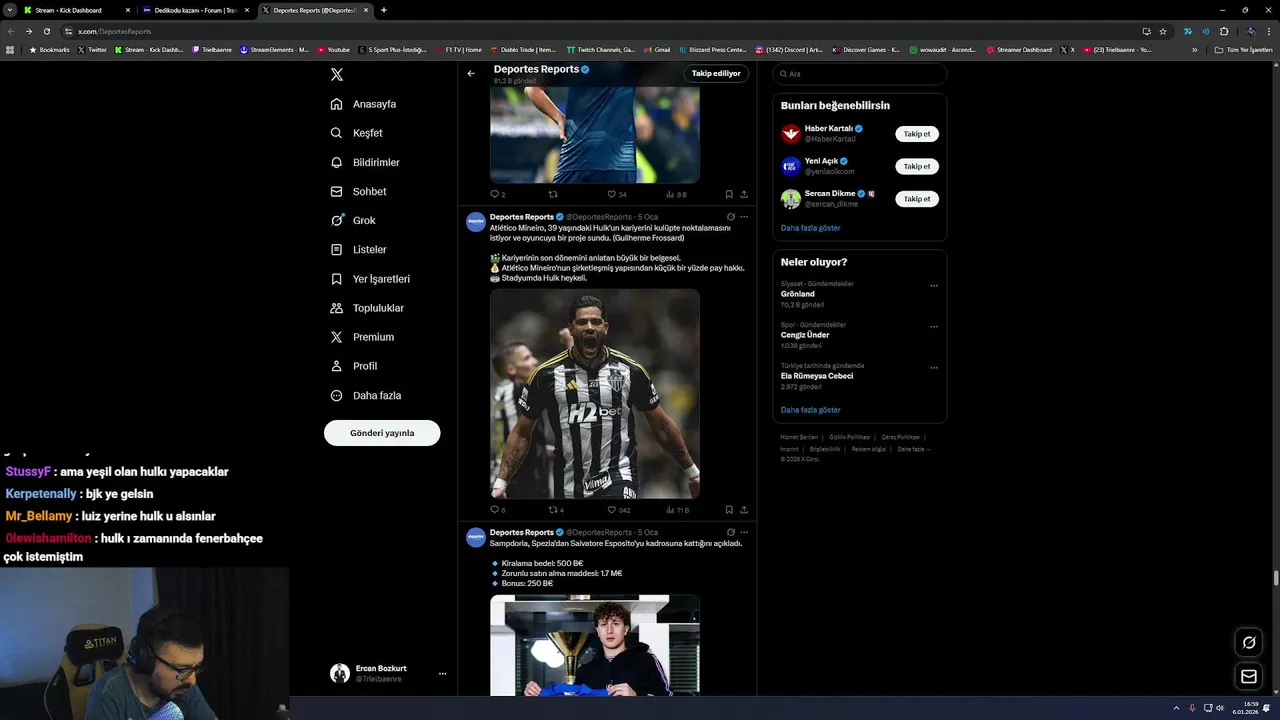Click the x.com/DeportesReports address bar
Screen dimensions: 1280x720
pos(600,31)
